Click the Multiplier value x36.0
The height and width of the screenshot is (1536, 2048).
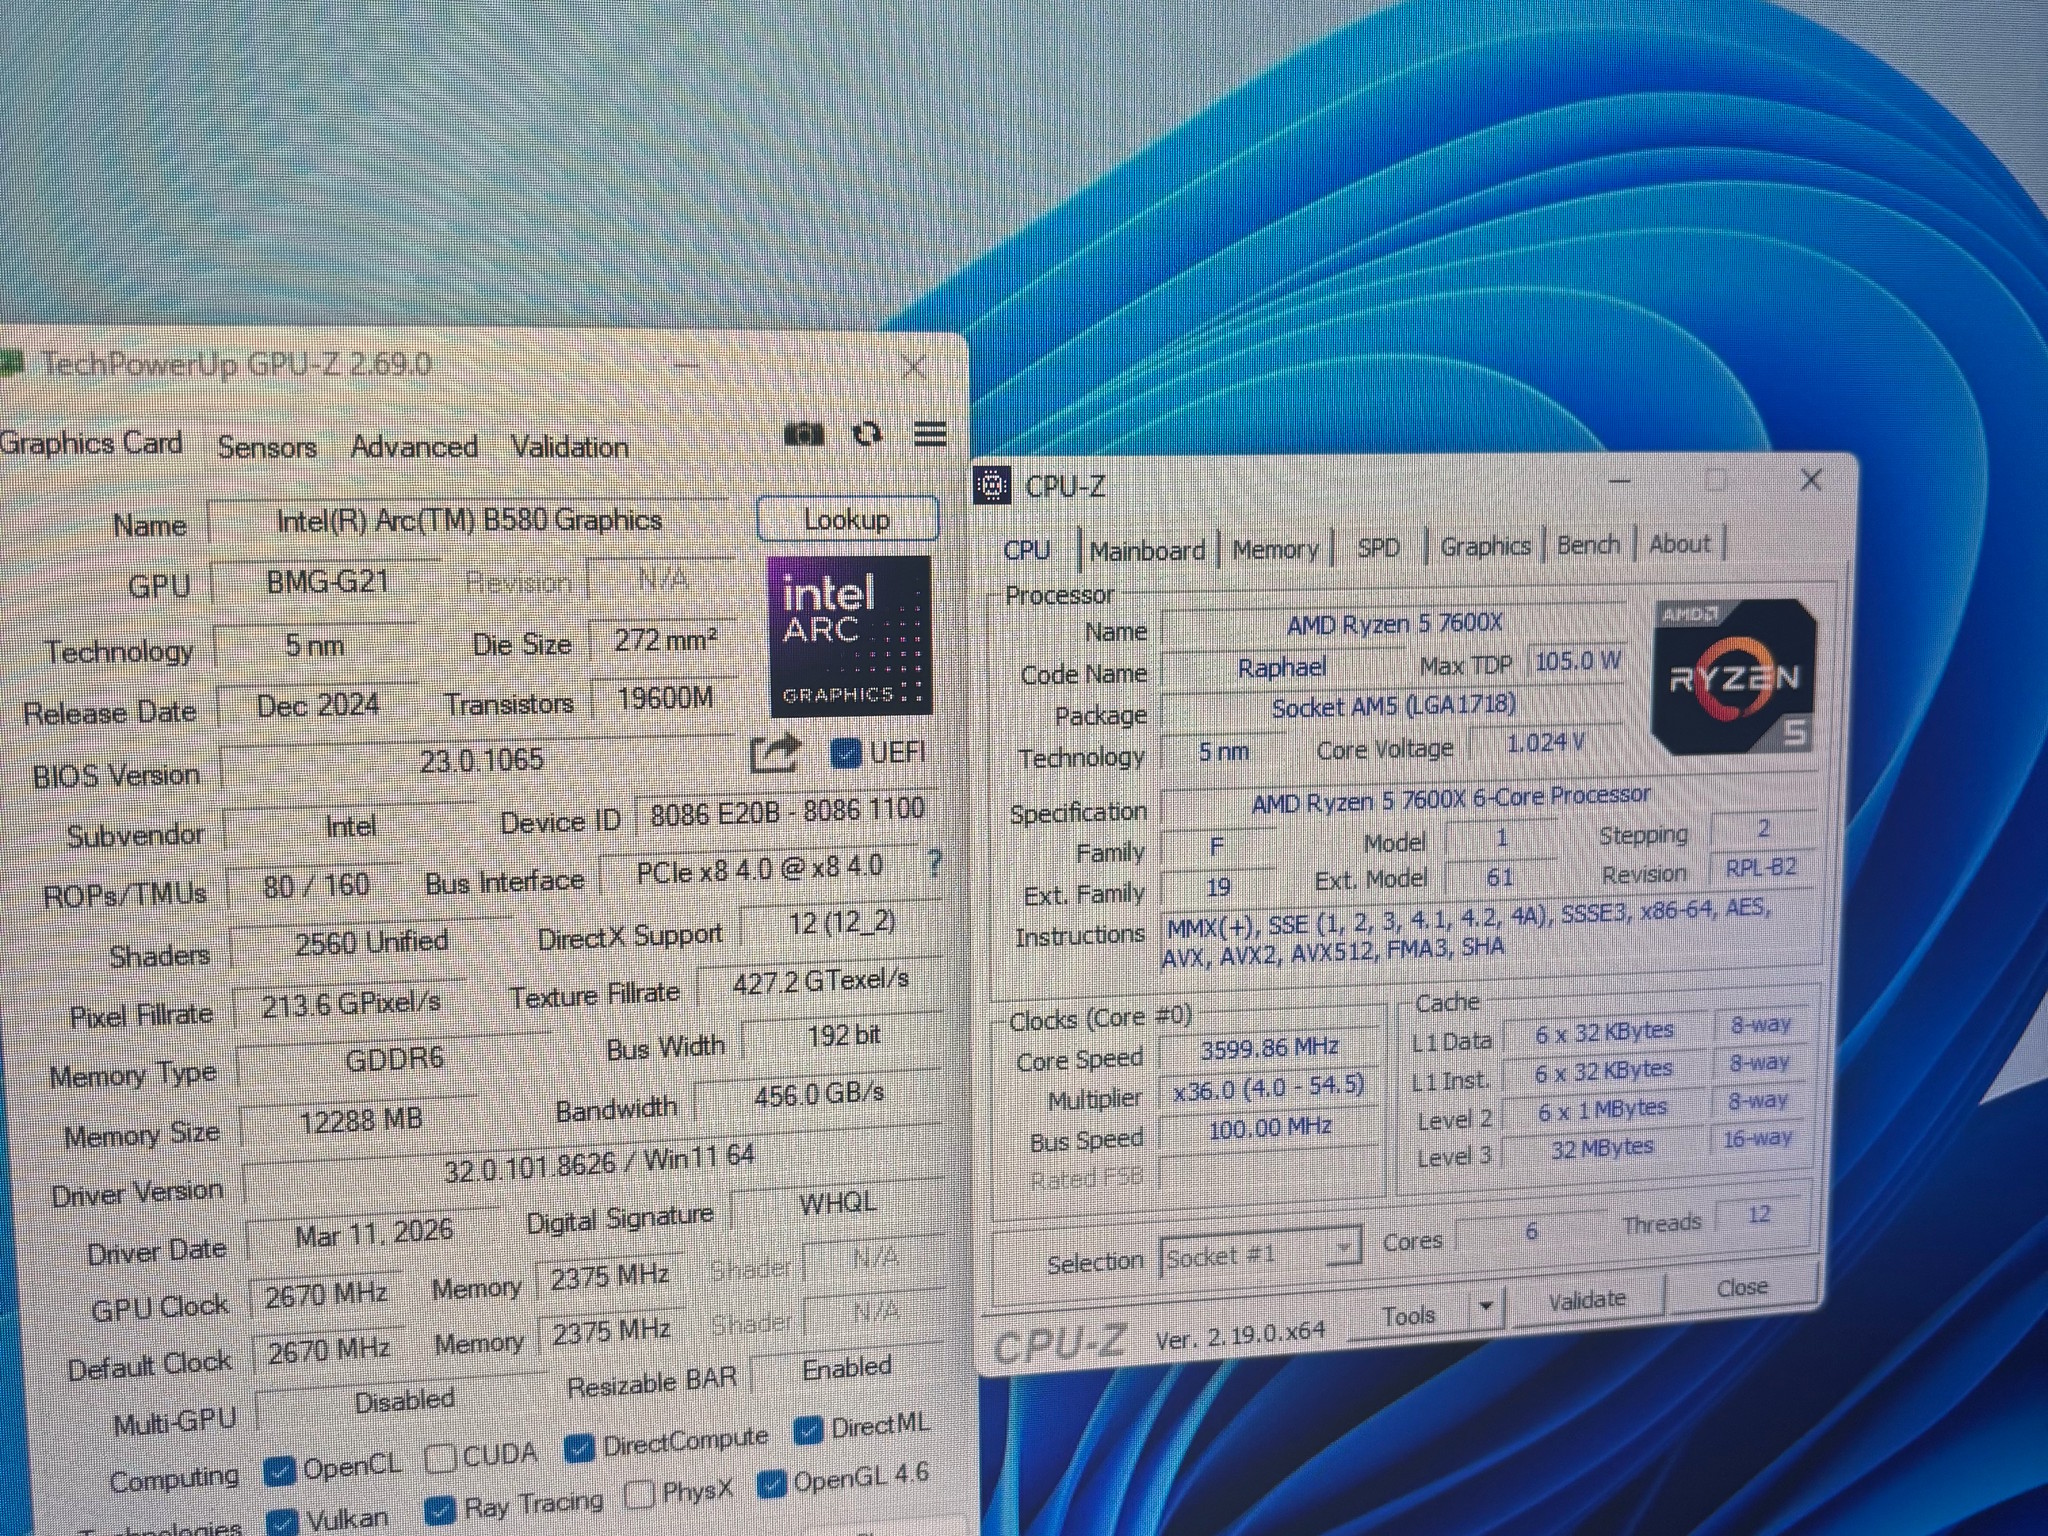coord(1268,1088)
